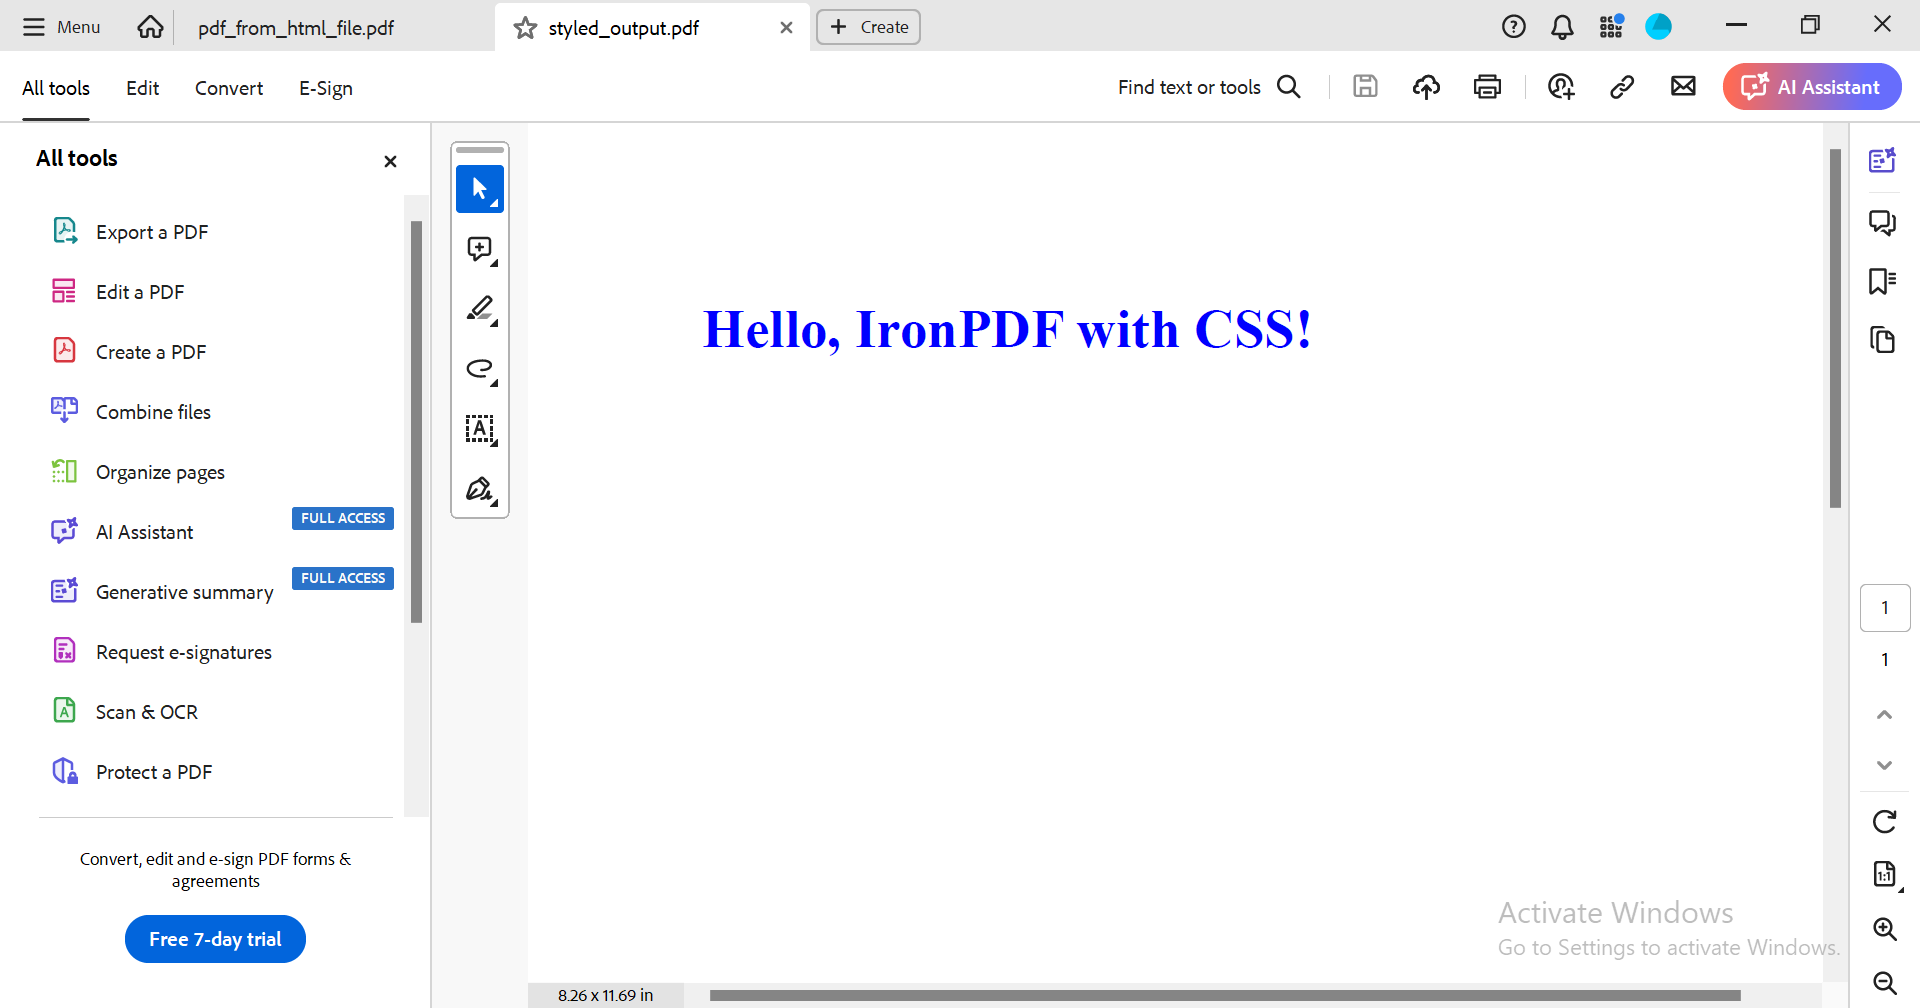This screenshot has height=1008, width=1920.
Task: Select the Highlight pen tool
Action: tap(480, 310)
